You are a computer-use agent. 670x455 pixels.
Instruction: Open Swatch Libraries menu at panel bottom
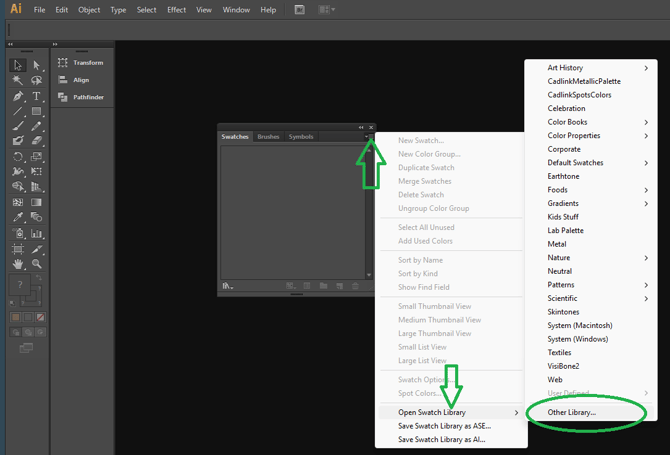click(227, 286)
